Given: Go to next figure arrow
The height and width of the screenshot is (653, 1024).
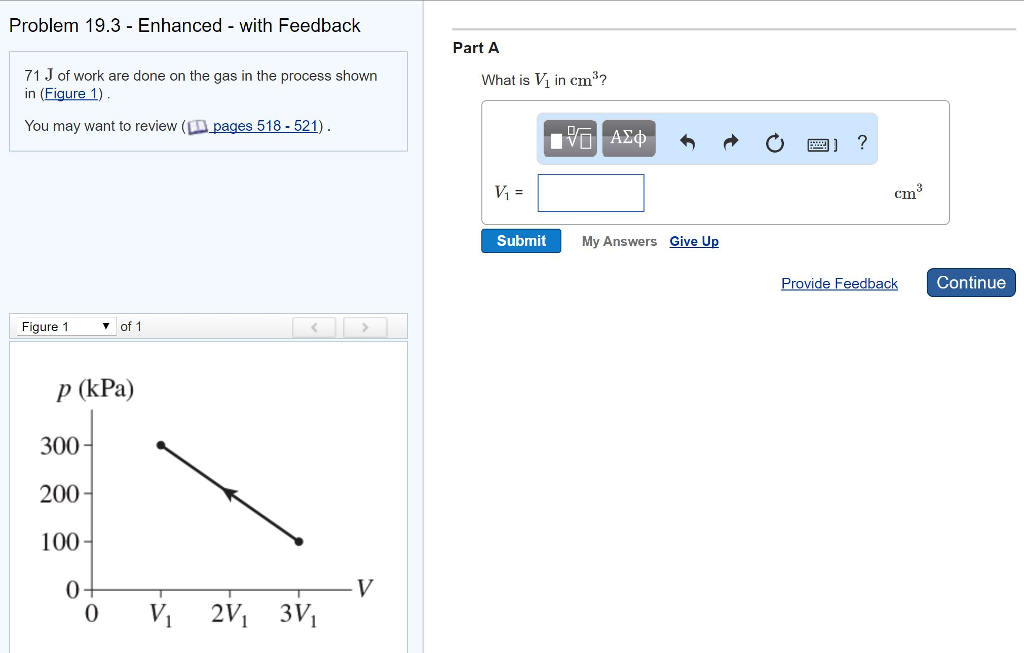Looking at the screenshot, I should 365,327.
